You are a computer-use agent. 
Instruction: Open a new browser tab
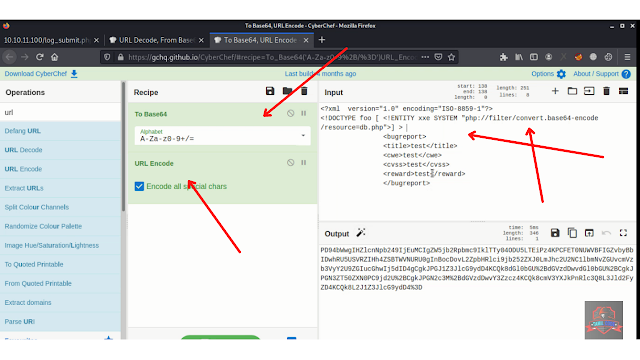click(322, 40)
